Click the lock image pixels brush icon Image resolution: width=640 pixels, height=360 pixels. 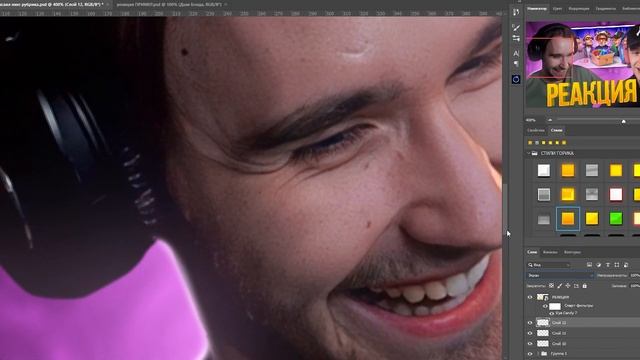point(560,286)
